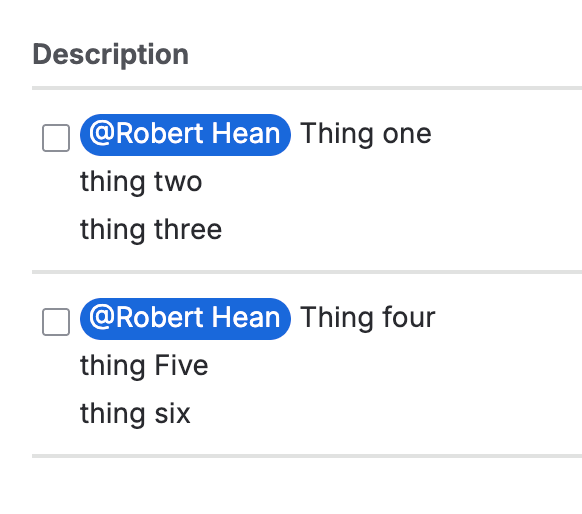Click the @ symbol in the second mention chip

pos(102,317)
